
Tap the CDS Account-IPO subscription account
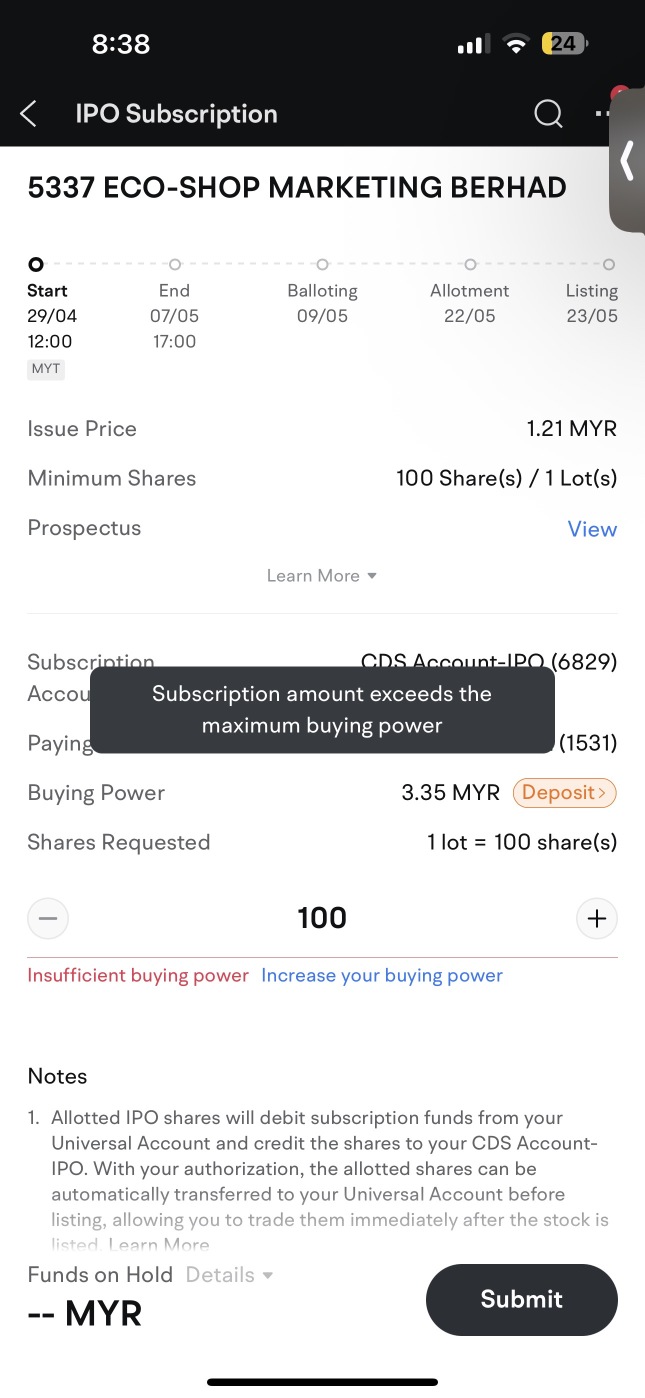point(489,662)
